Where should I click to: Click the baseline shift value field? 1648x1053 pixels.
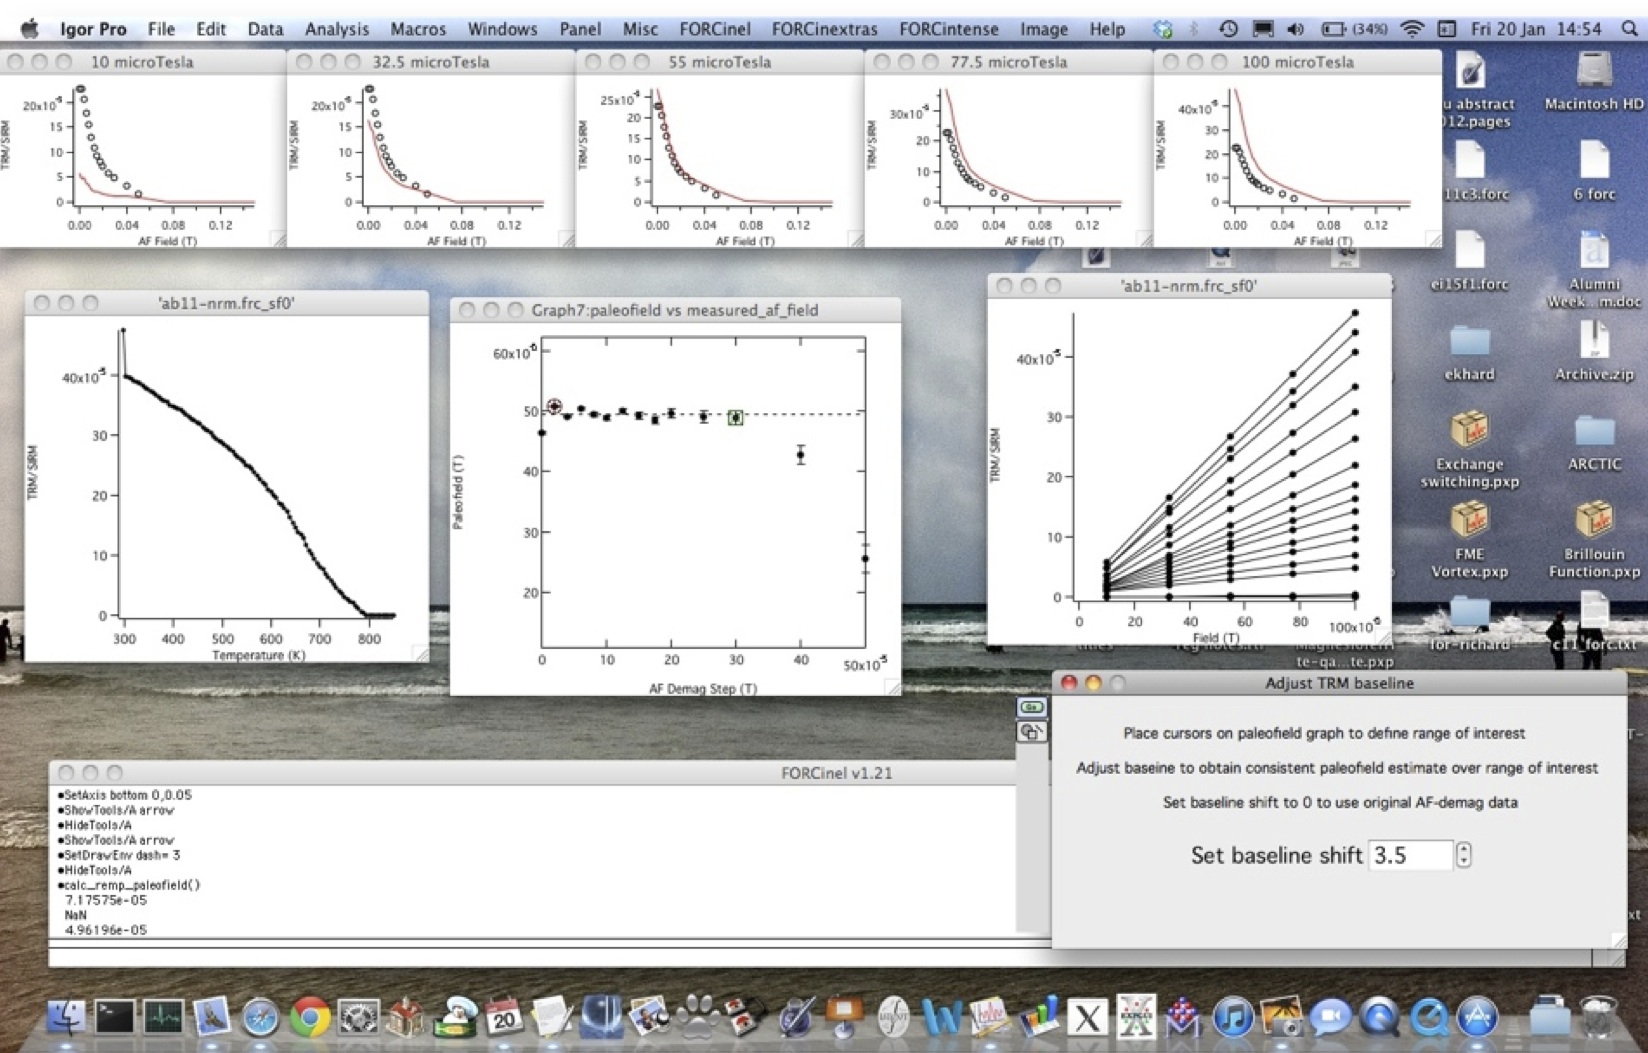1409,855
